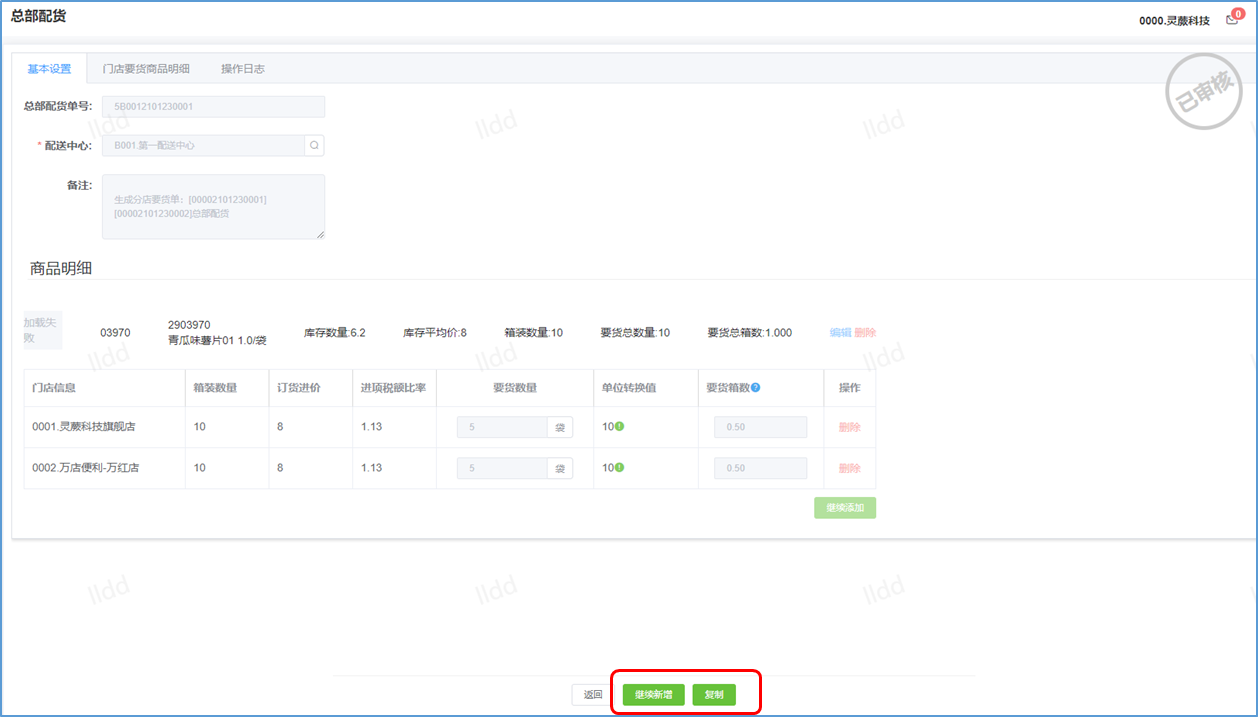Click product name 青瓜味薯片01 1.0/袋

(217, 340)
